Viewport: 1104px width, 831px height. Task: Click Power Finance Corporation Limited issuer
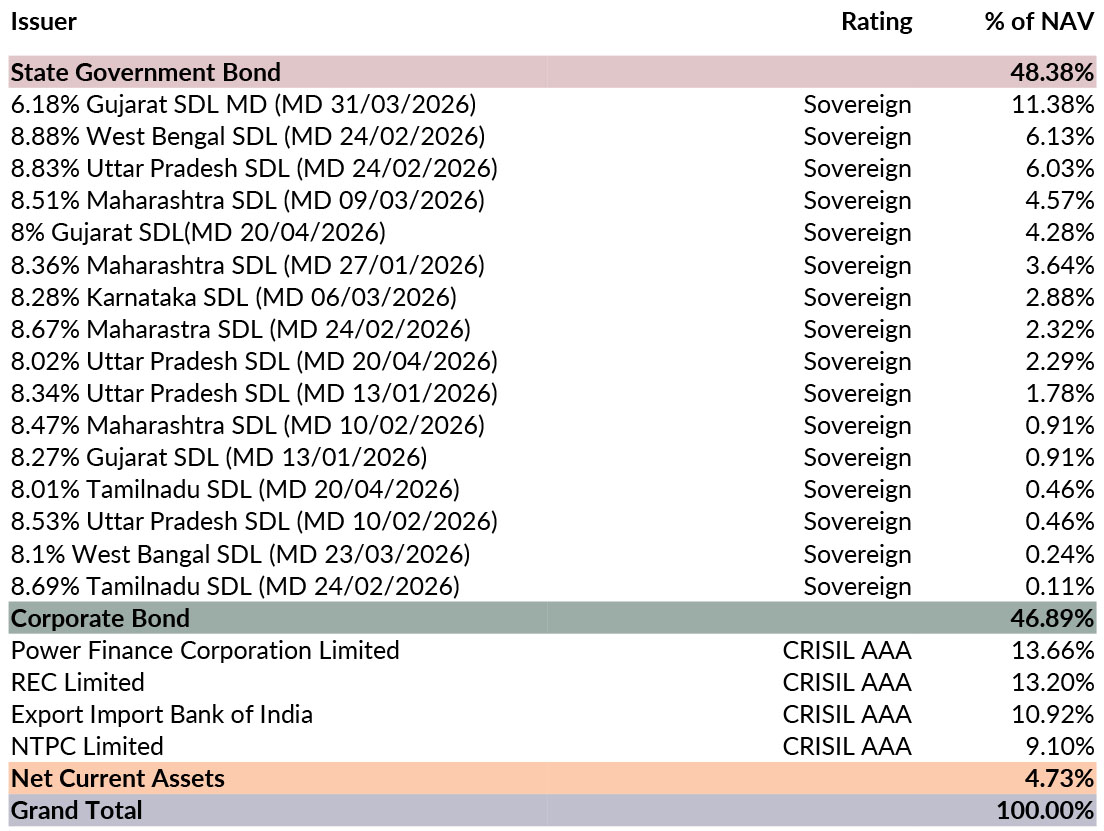205,650
